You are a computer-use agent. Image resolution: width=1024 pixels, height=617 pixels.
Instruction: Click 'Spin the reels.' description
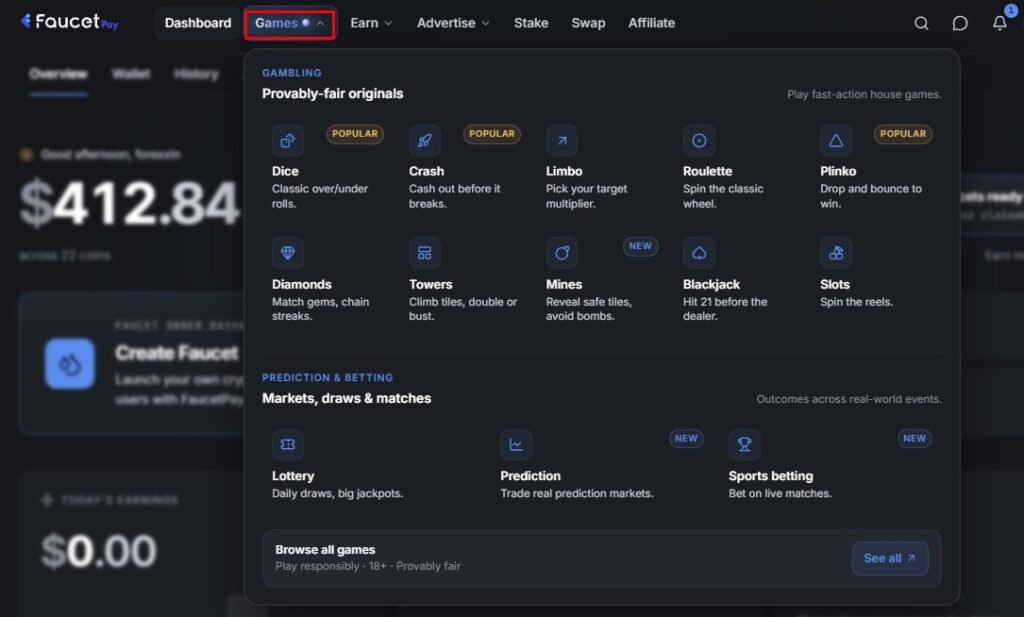[856, 302]
